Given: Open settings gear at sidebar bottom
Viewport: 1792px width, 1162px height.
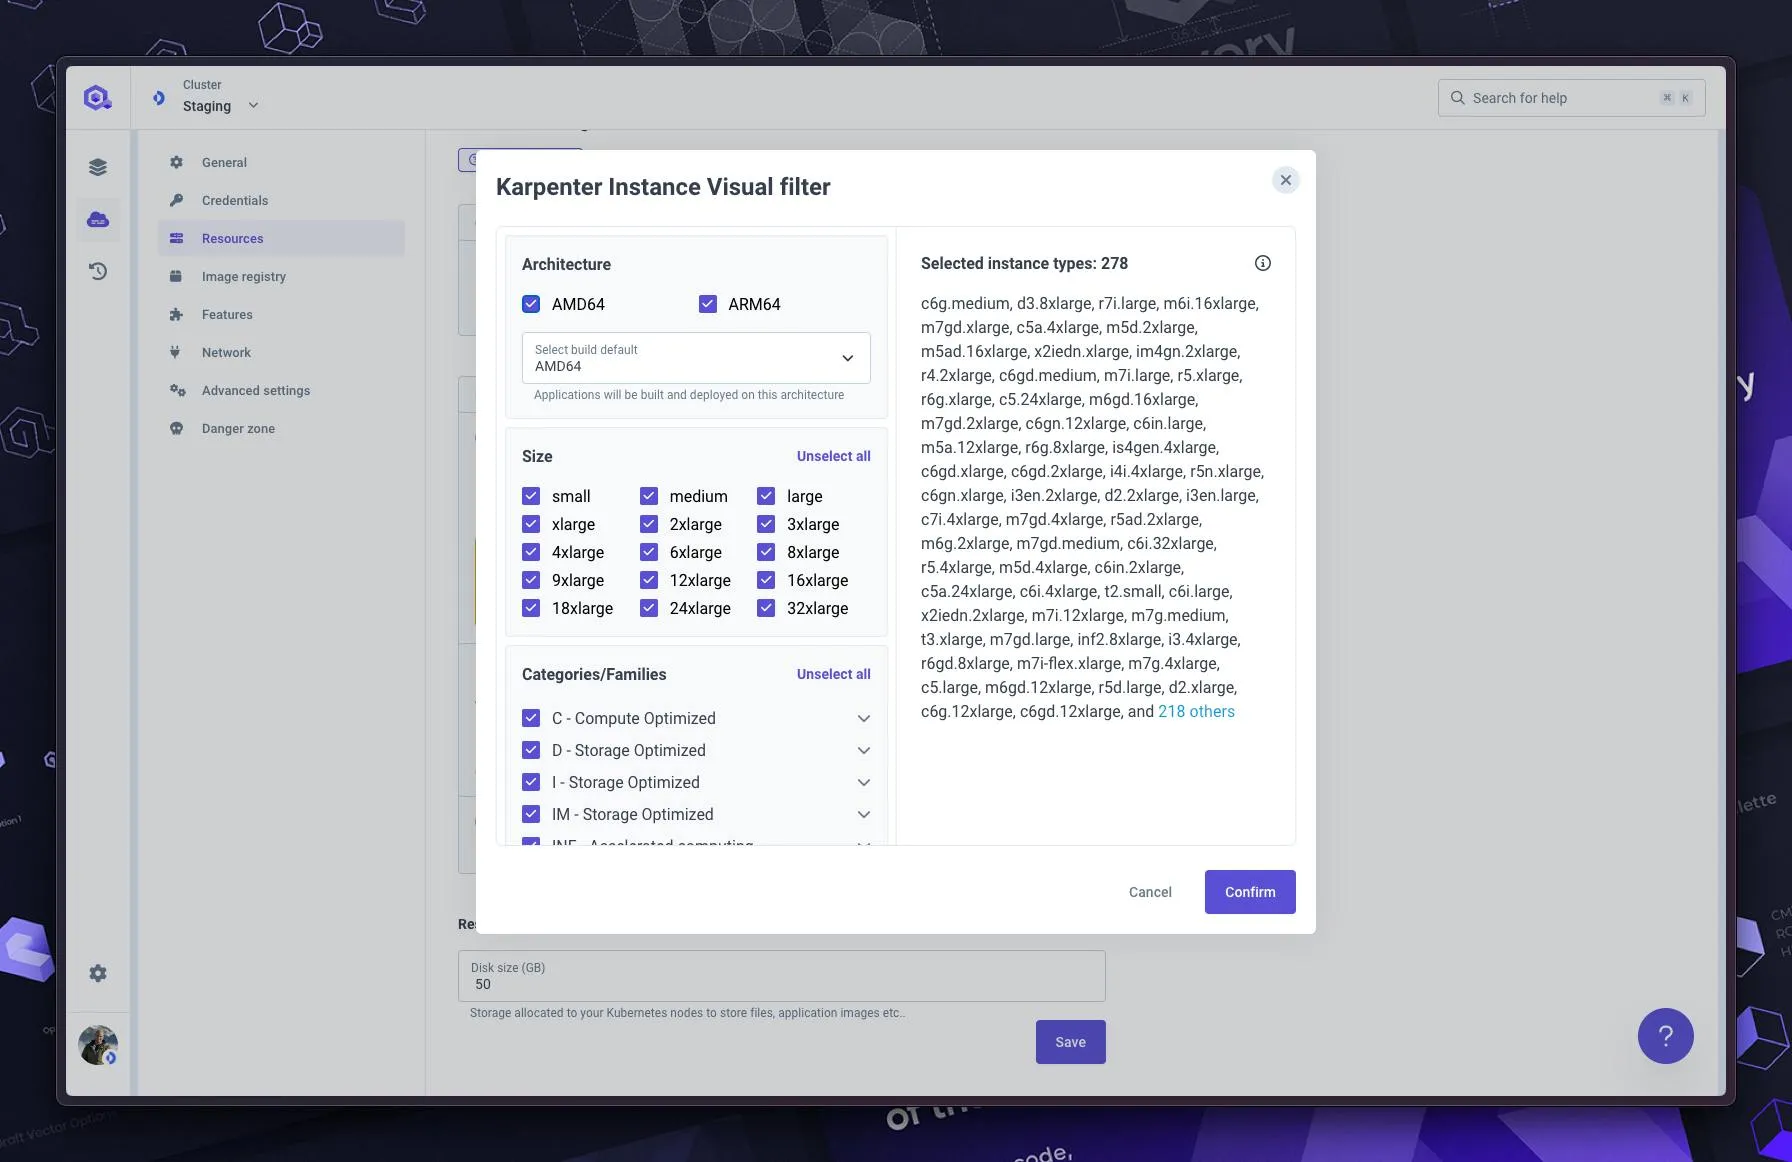Looking at the screenshot, I should [x=98, y=973].
